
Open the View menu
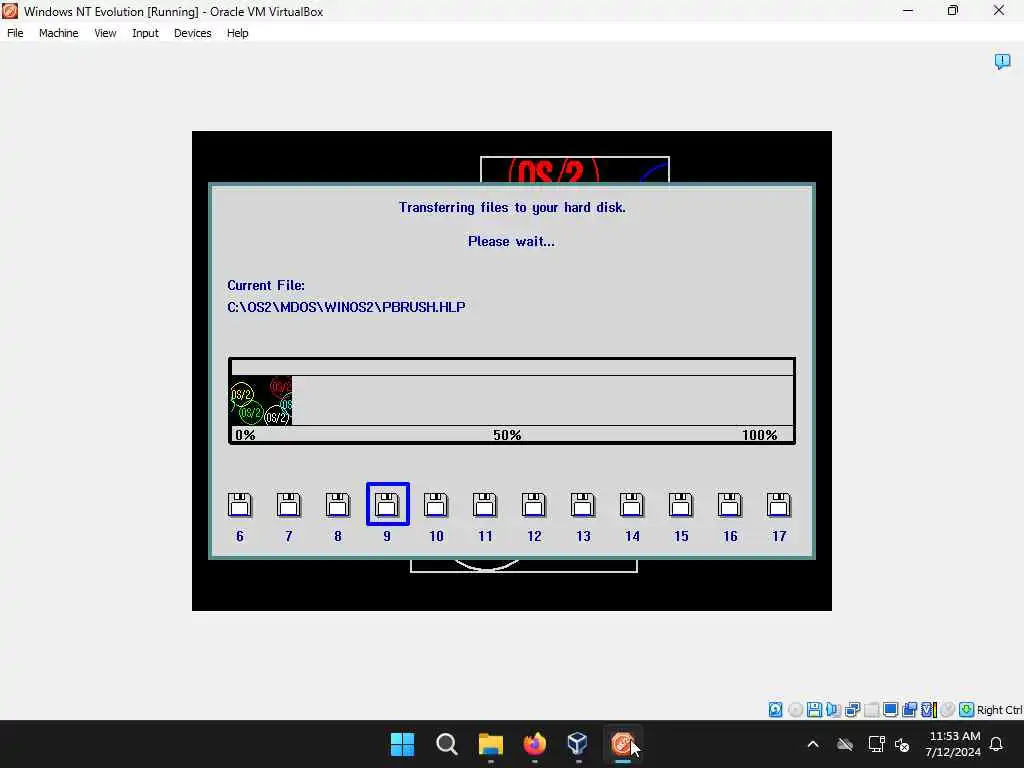point(105,33)
